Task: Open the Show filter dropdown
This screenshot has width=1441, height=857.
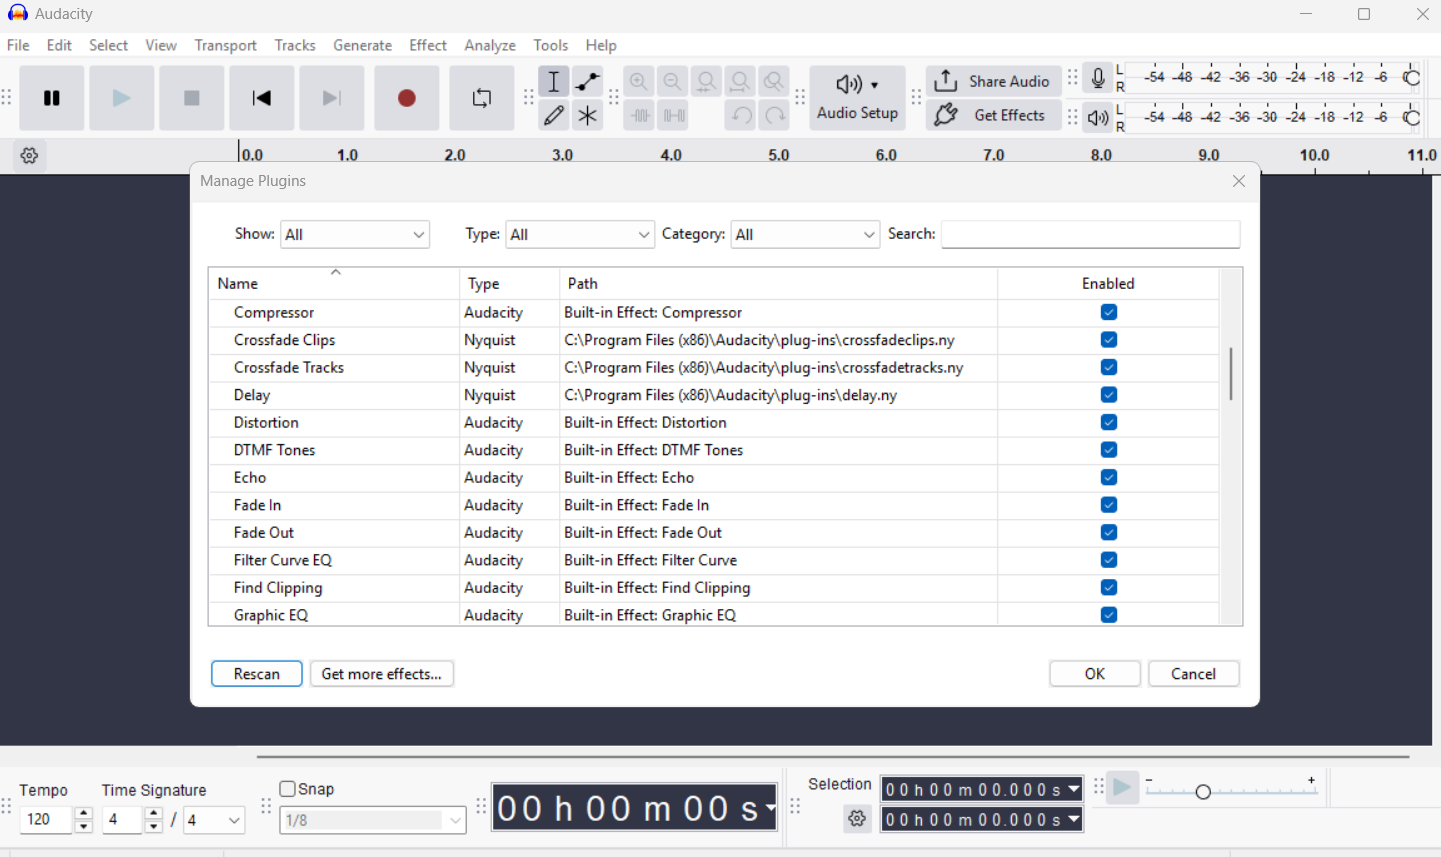Action: pyautogui.click(x=355, y=235)
